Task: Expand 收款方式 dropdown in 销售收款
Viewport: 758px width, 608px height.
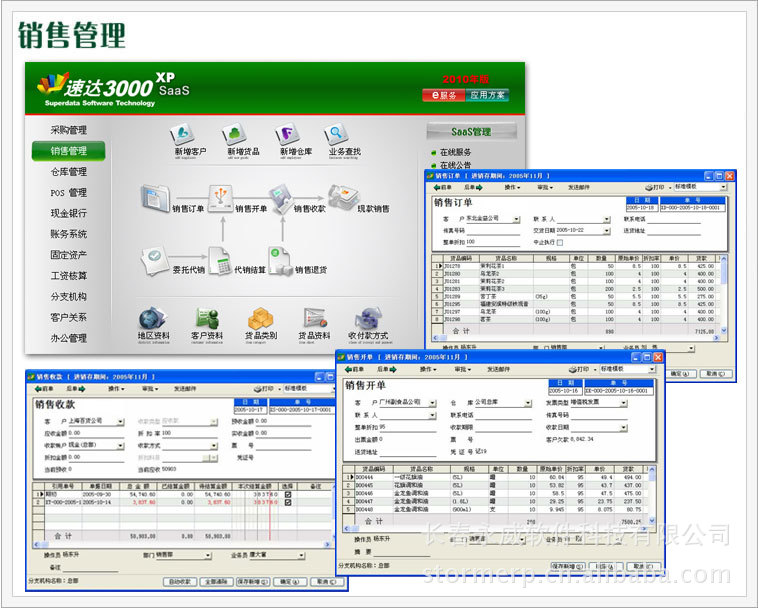Action: [214, 446]
